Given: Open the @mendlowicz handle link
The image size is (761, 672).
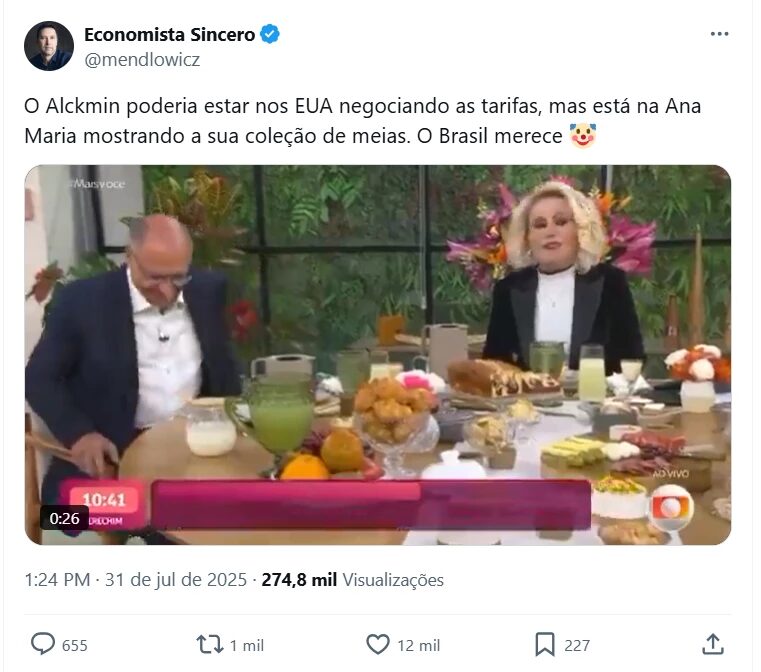Looking at the screenshot, I should (142, 59).
